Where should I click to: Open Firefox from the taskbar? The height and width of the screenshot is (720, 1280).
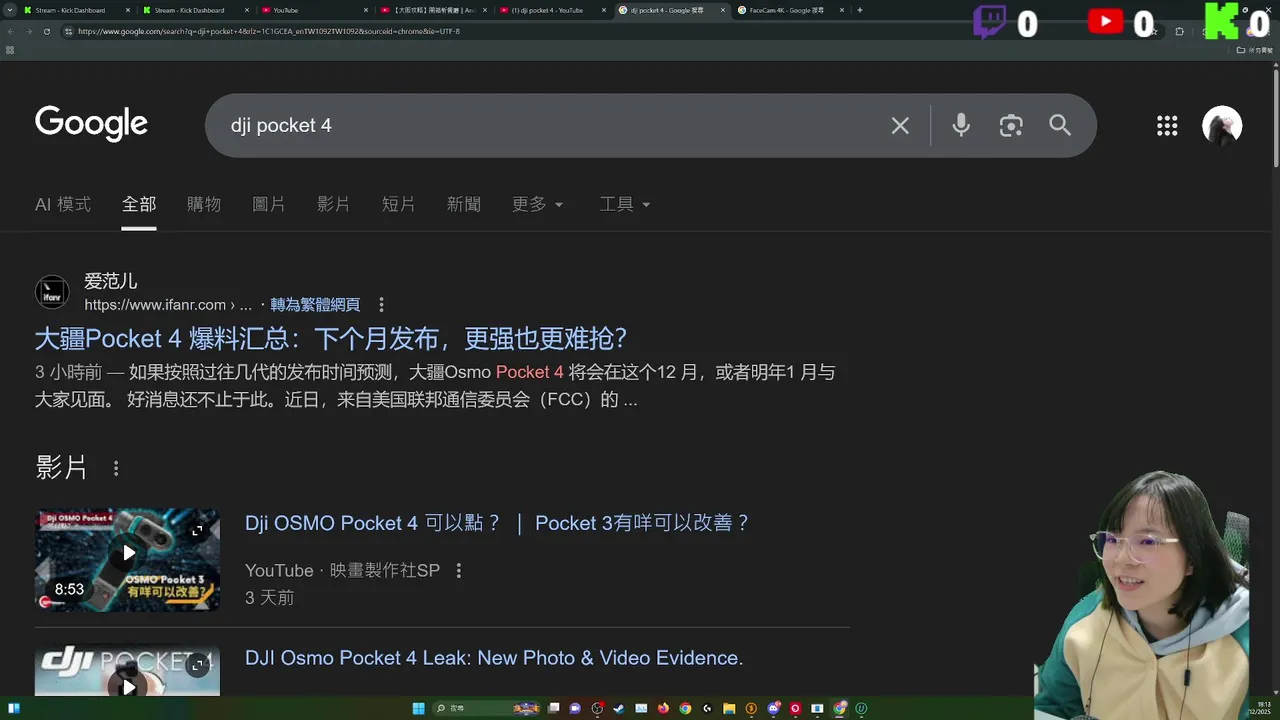click(663, 708)
